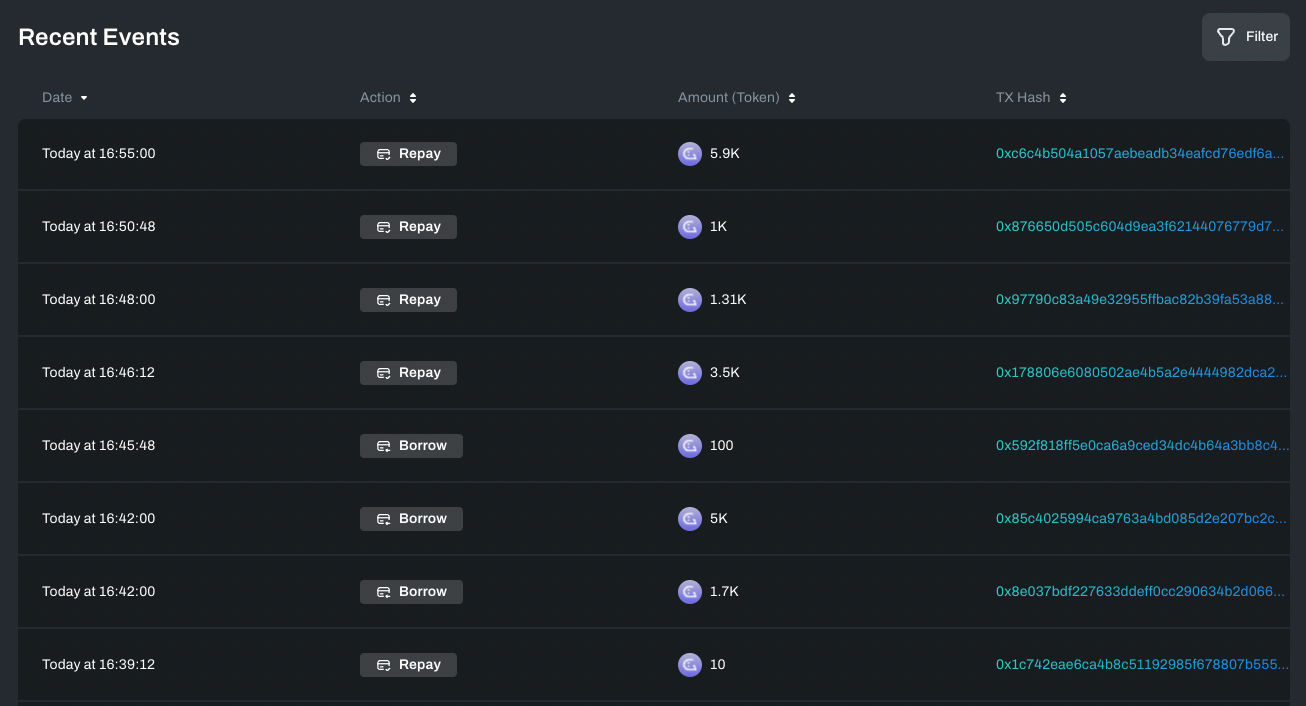Click the Borrow badge for 5K event
The image size is (1306, 706).
(x=411, y=519)
